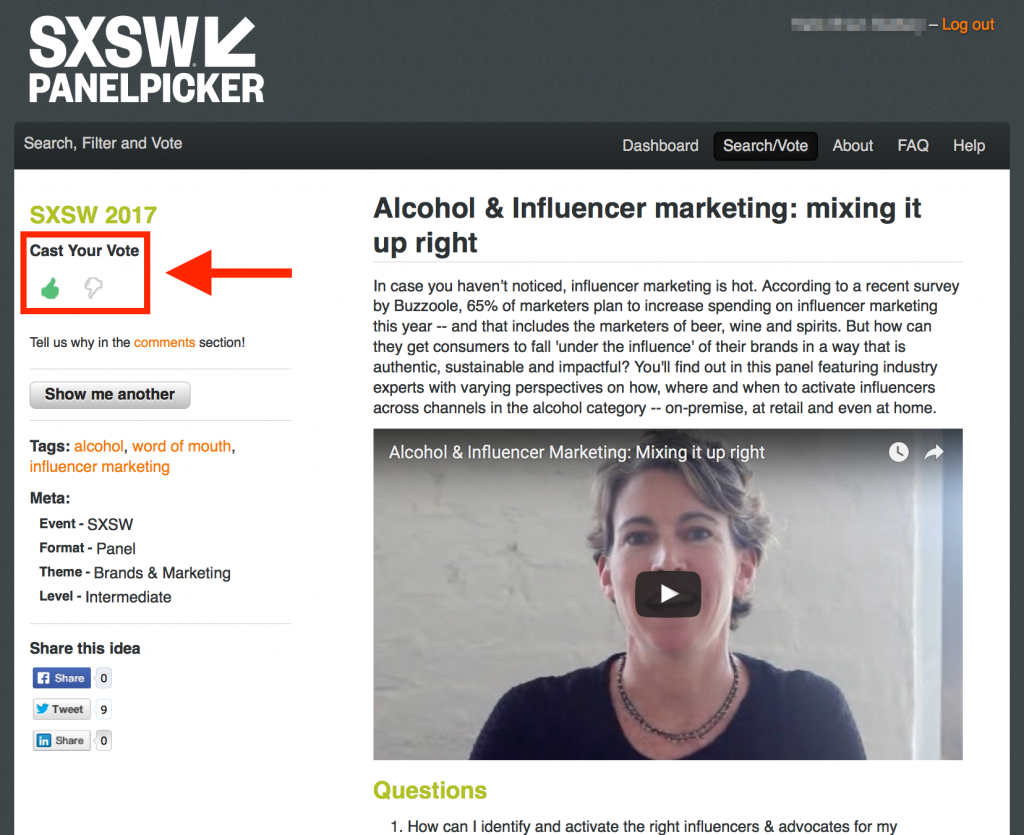Open the word of mouth tag
This screenshot has width=1024, height=835.
(x=181, y=446)
